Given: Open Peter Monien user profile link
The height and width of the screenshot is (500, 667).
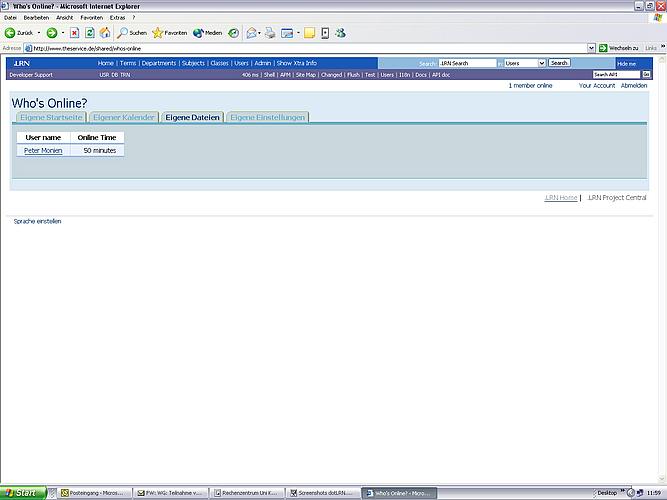Looking at the screenshot, I should tap(43, 151).
